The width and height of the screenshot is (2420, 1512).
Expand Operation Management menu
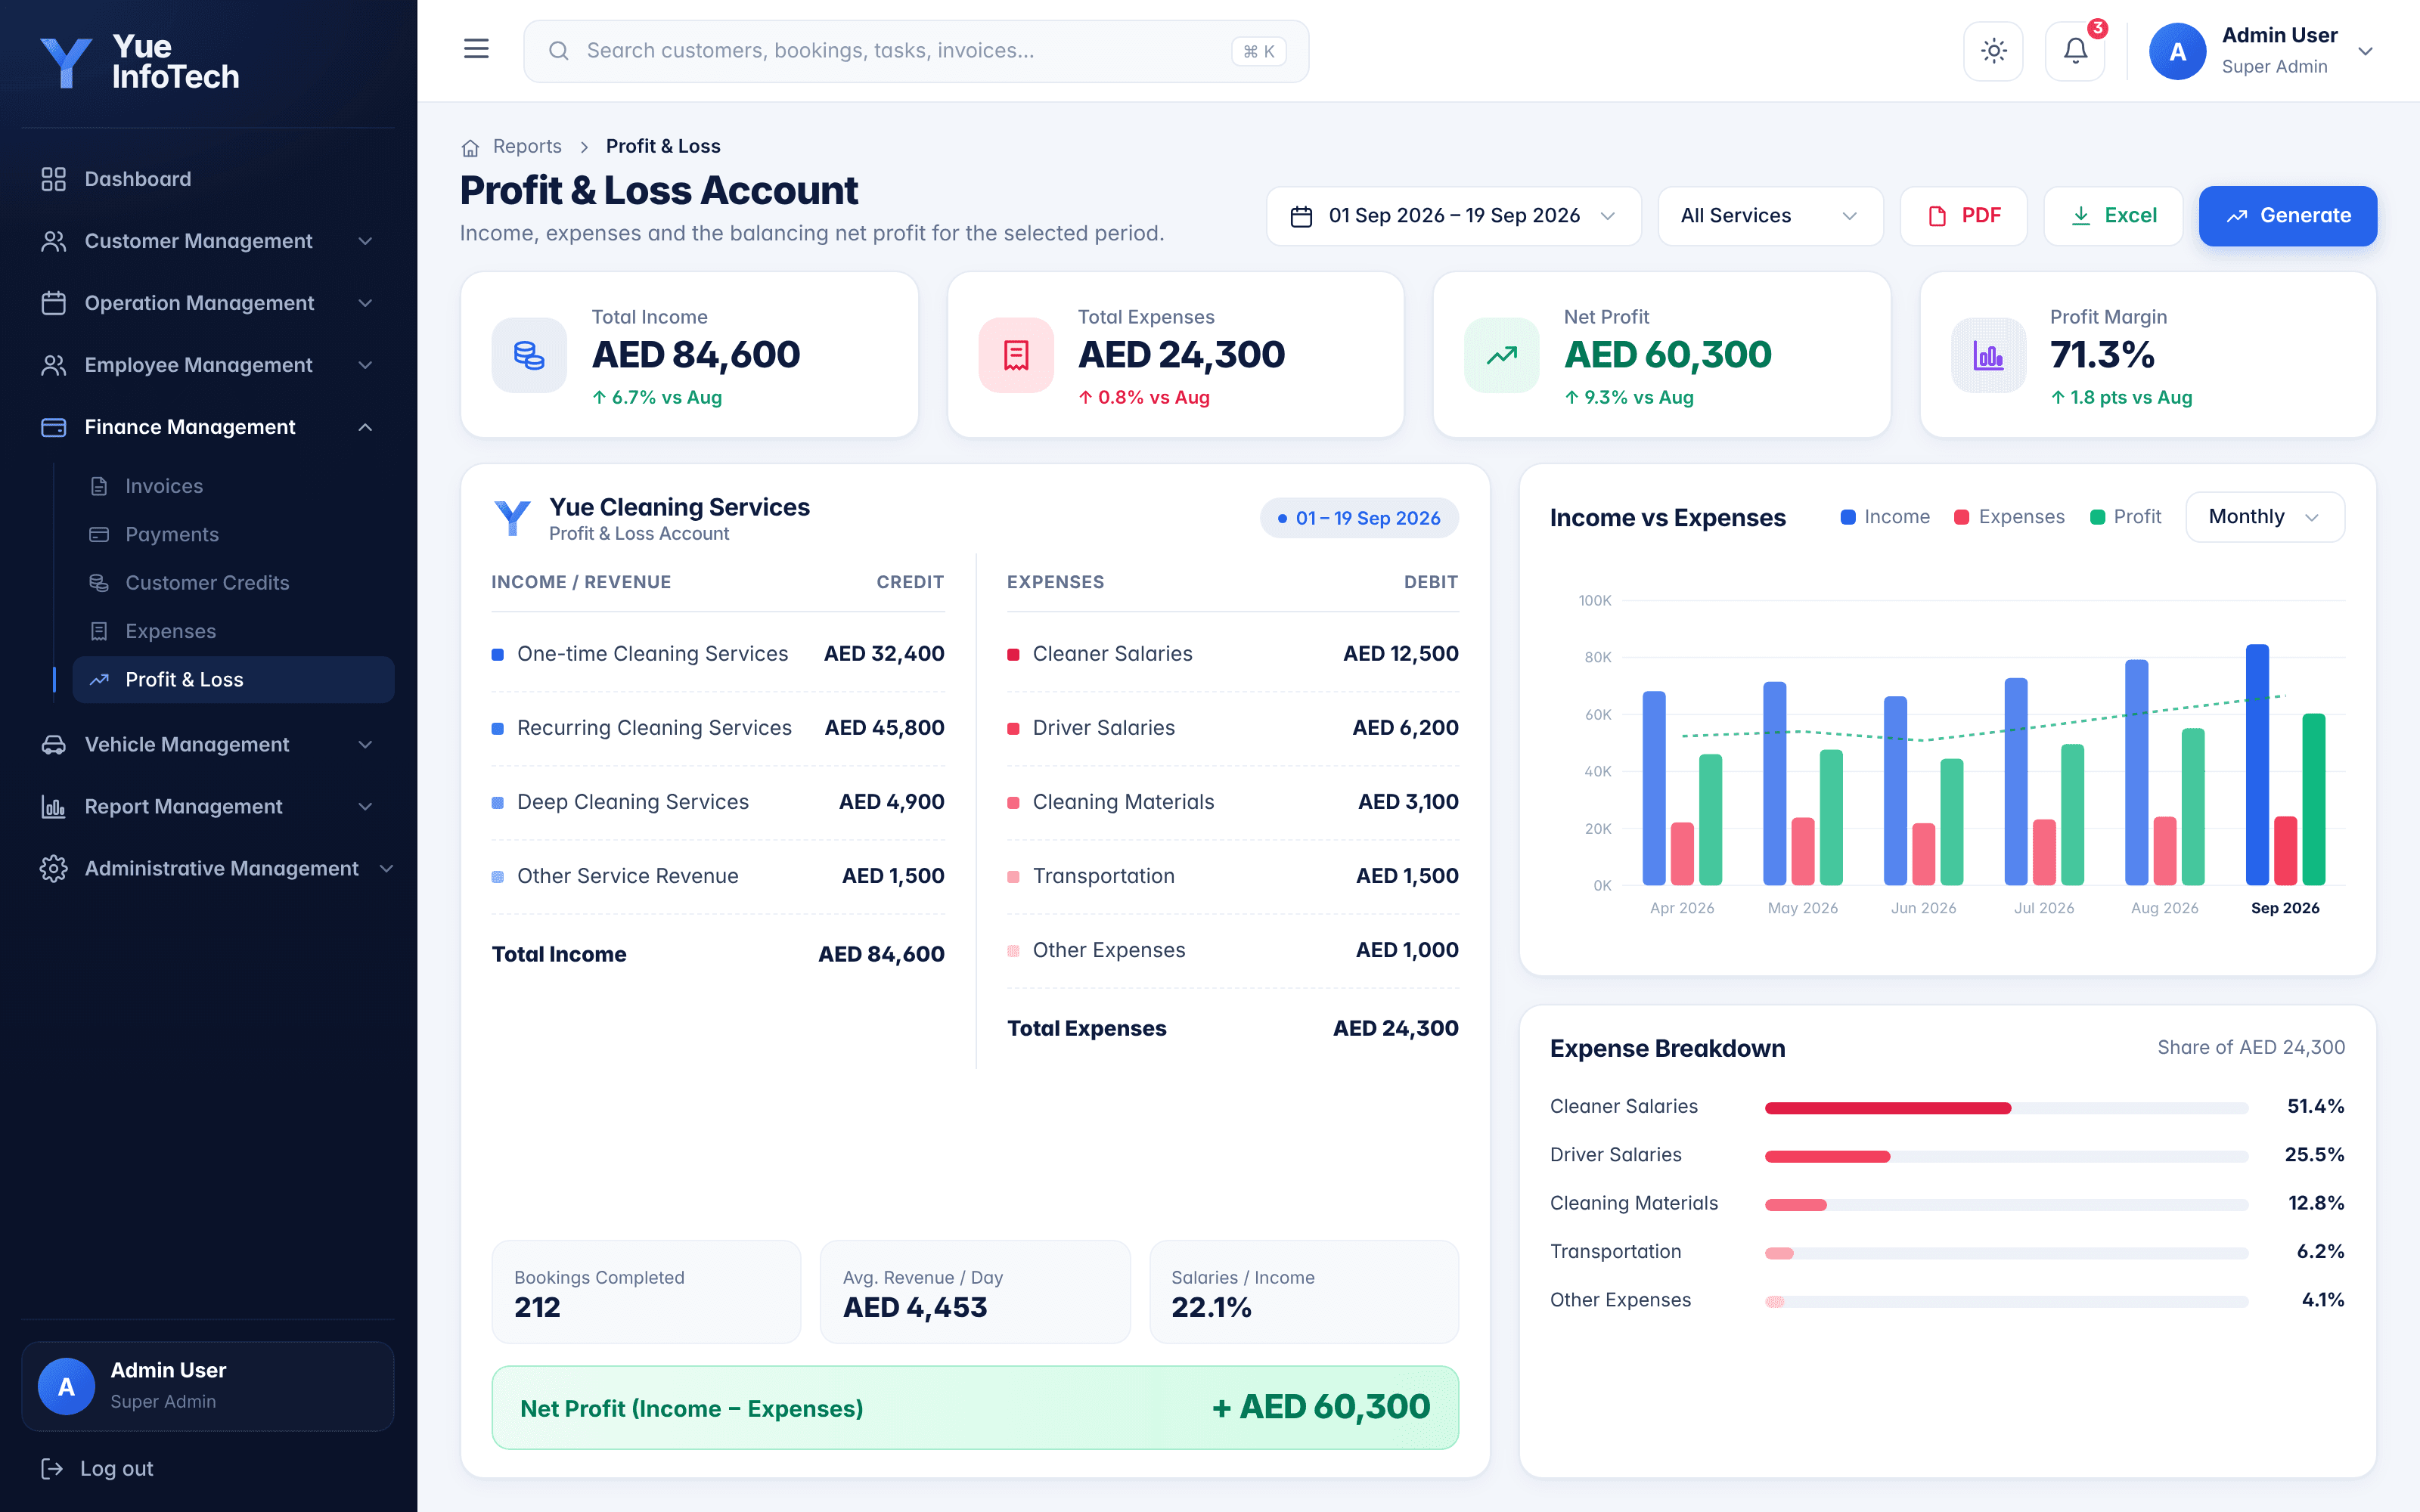tap(208, 303)
